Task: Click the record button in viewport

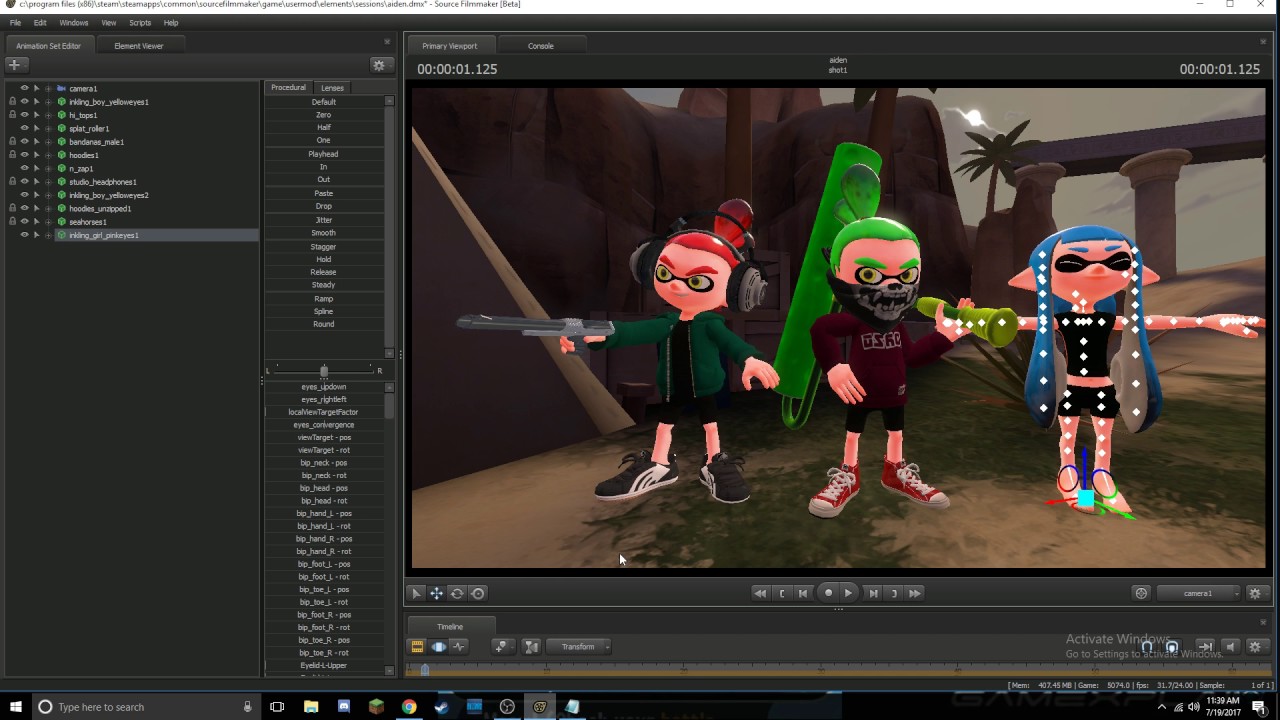Action: [828, 593]
